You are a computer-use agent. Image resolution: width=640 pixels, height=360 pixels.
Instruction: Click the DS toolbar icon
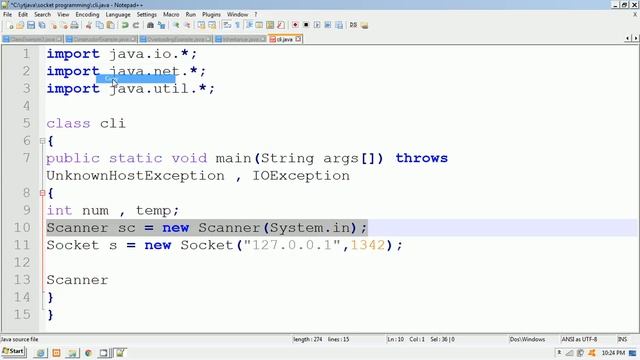coord(353,25)
